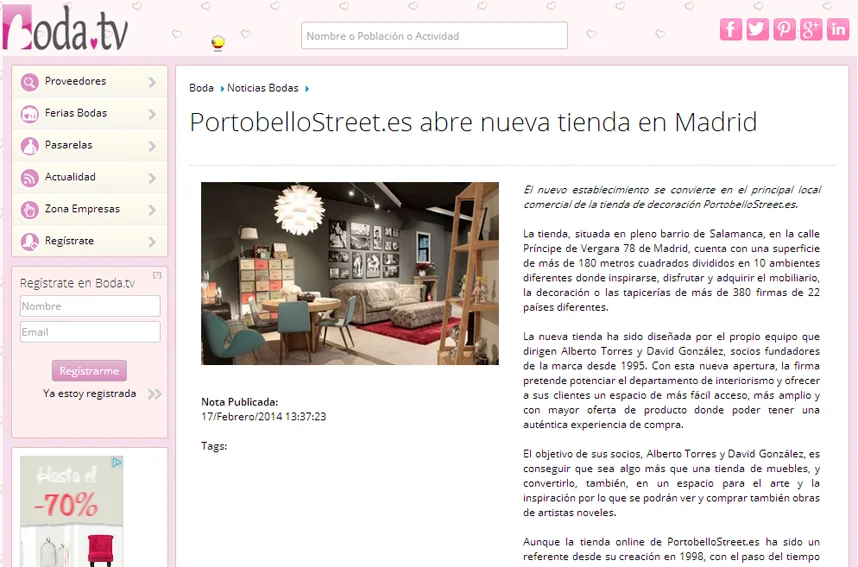Open Pasarelas menu item
Image resolution: width=858 pixels, height=567 pixels.
(x=89, y=145)
